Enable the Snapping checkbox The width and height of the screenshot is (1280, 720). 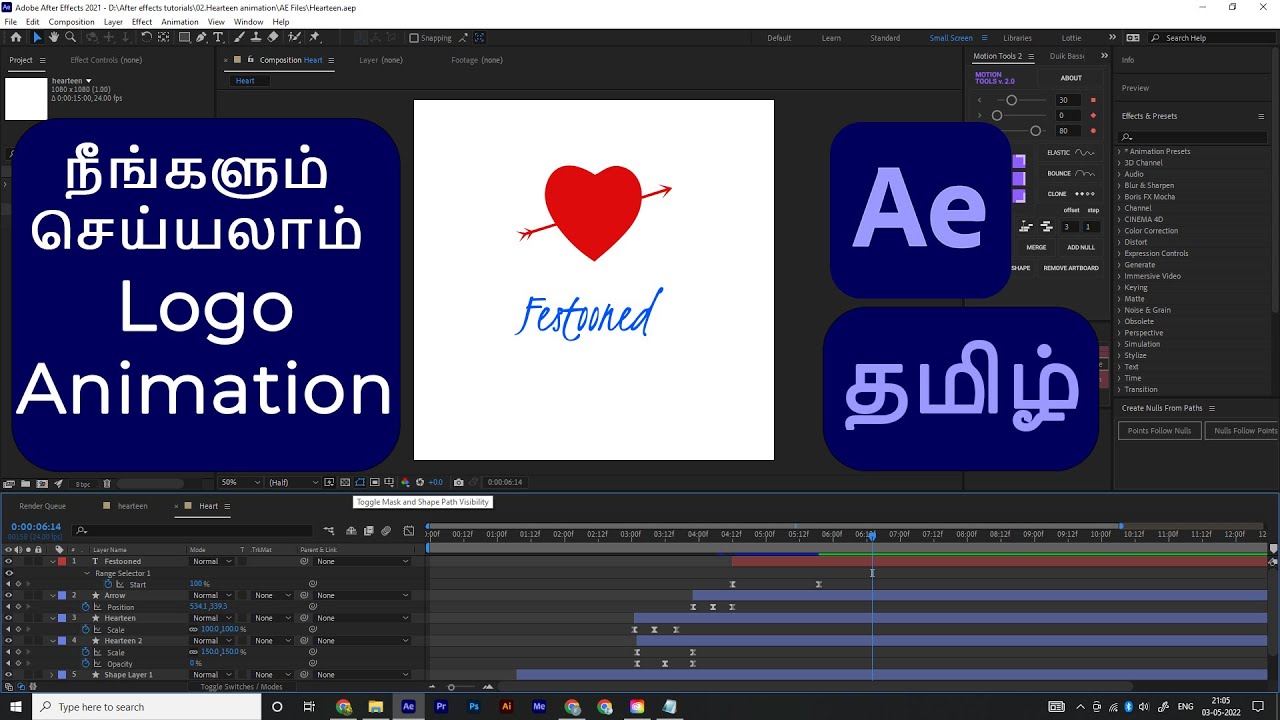pos(414,38)
